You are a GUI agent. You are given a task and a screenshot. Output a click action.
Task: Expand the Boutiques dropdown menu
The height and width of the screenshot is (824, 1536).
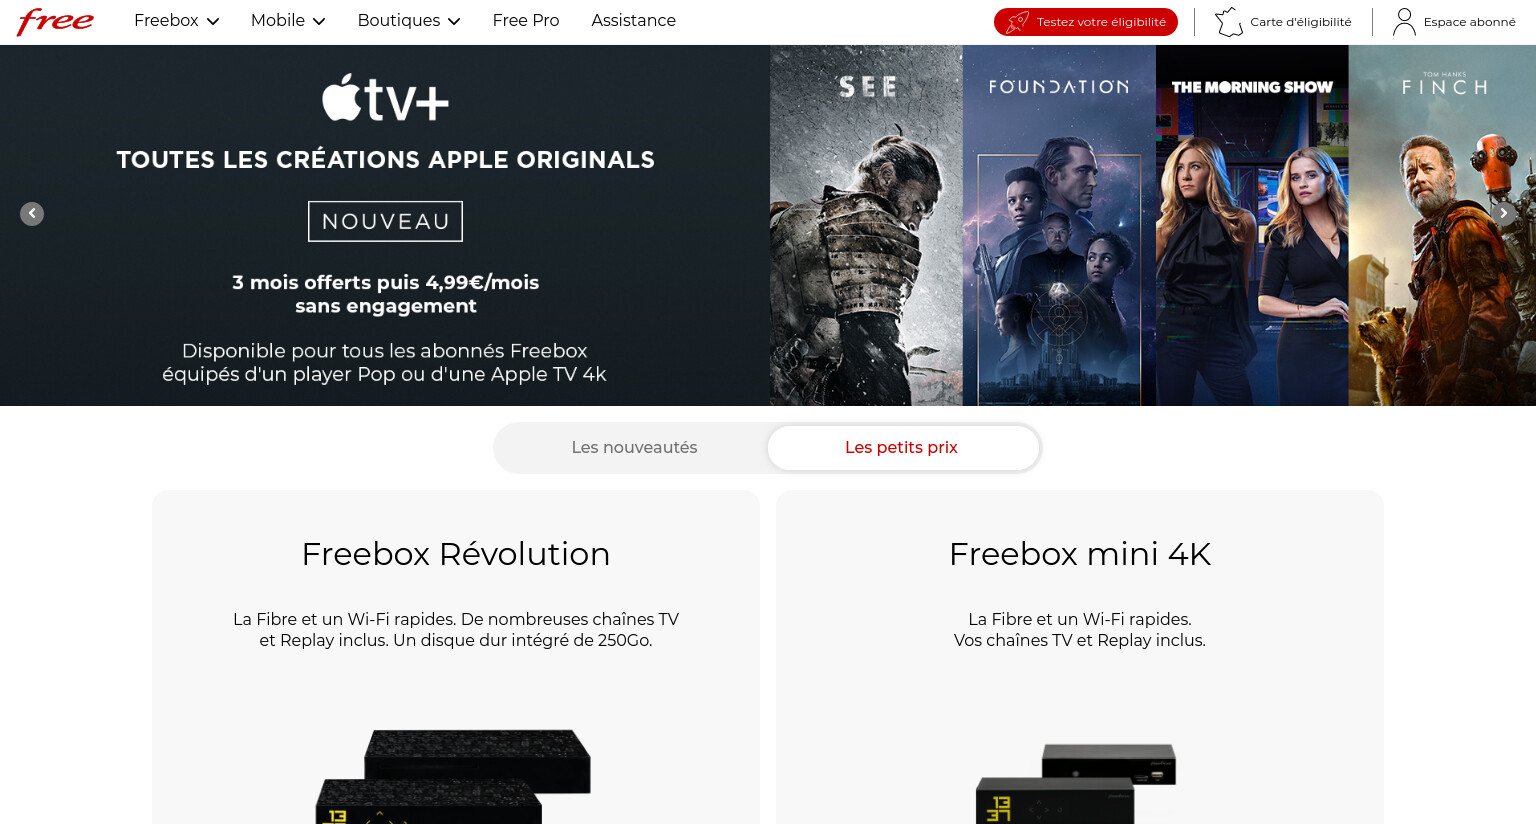409,21
